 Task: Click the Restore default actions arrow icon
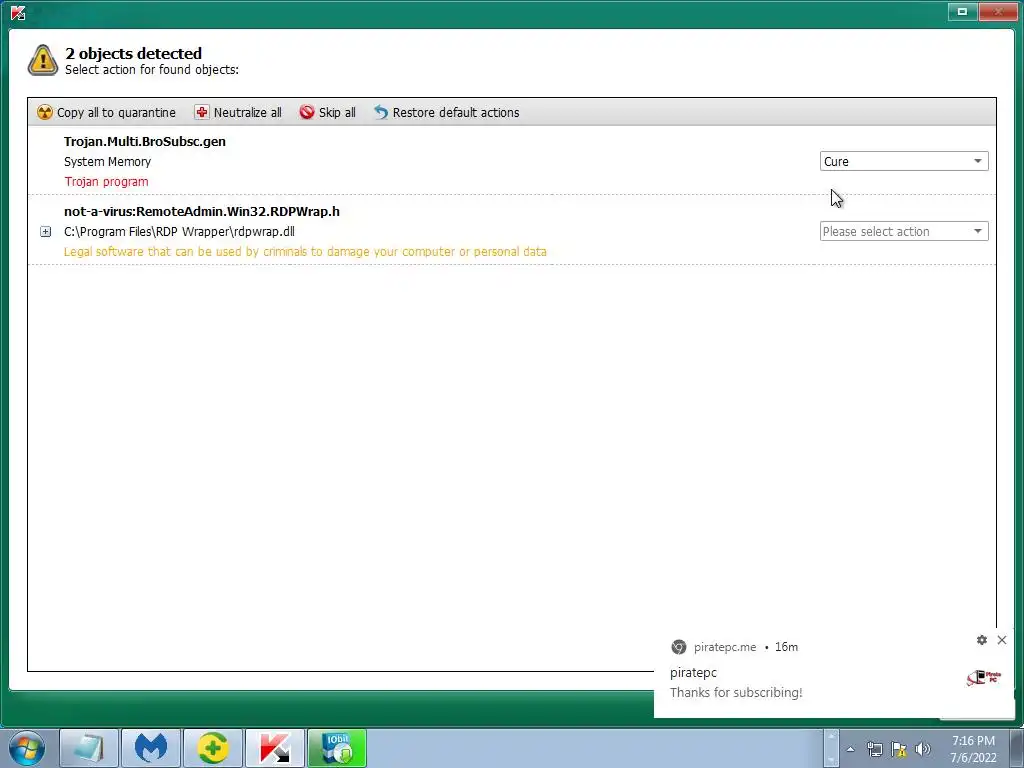[x=381, y=112]
